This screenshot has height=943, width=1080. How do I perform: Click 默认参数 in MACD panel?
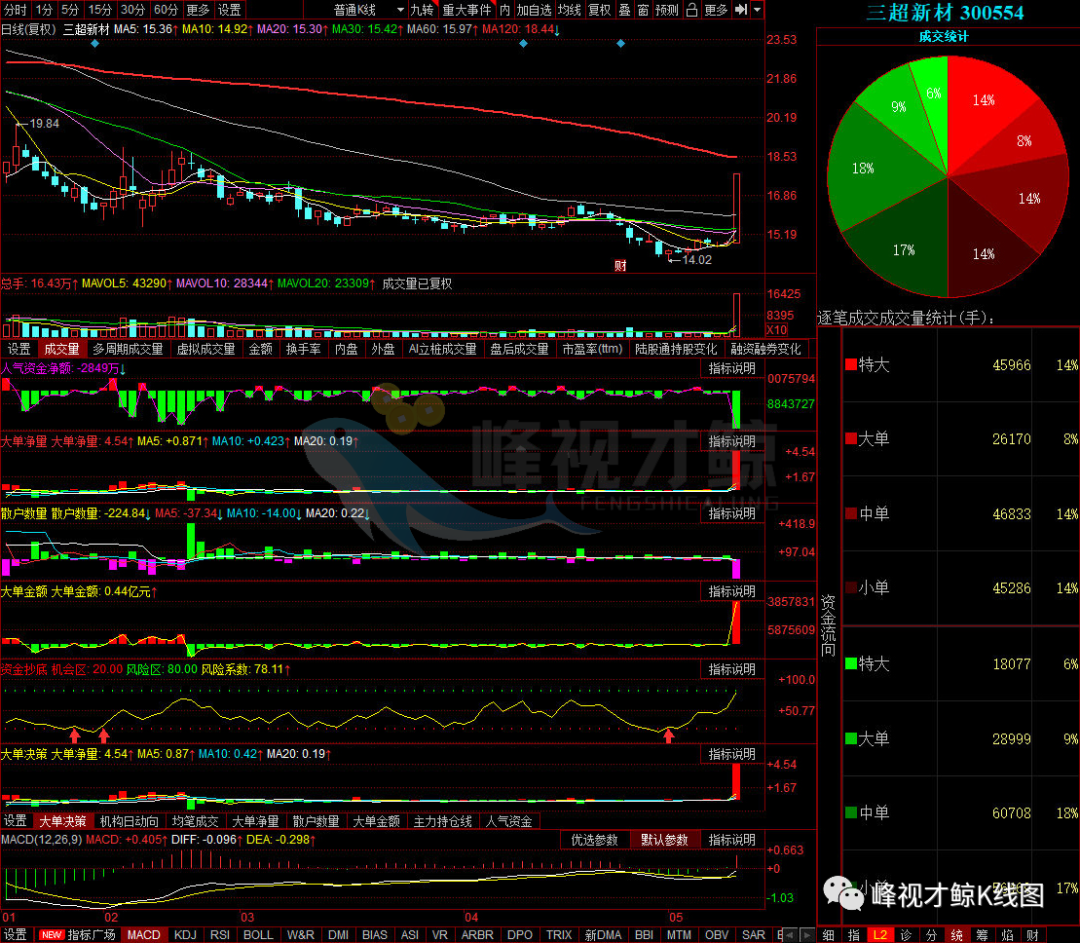point(664,840)
